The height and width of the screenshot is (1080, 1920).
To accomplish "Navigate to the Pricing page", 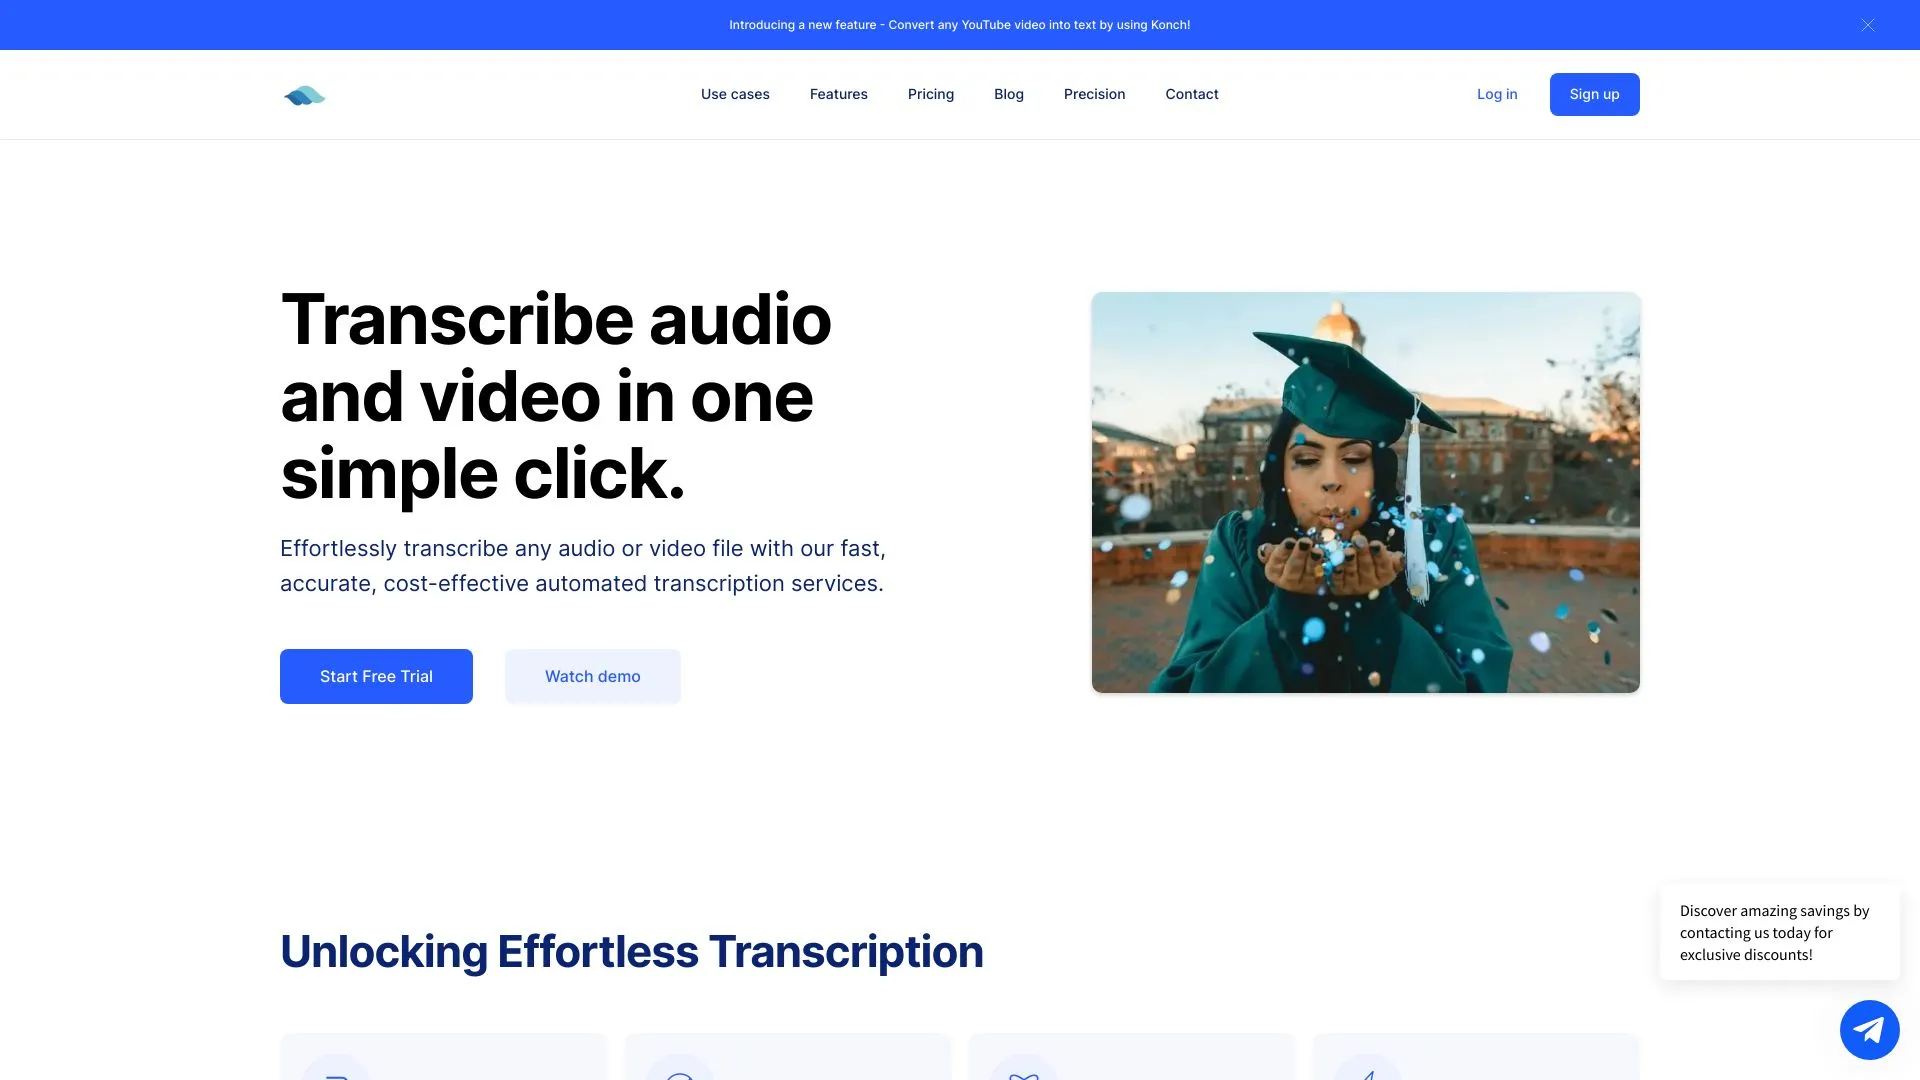I will [x=931, y=94].
